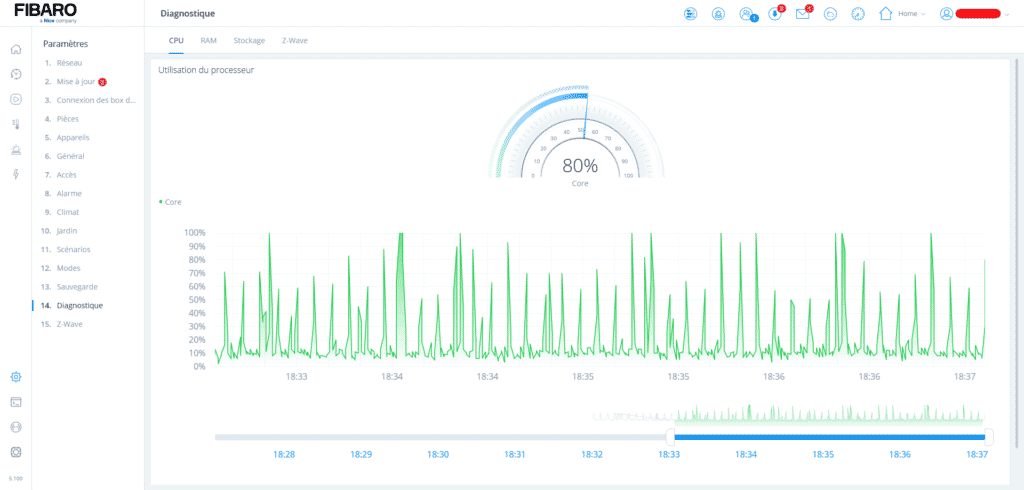Select the settings gear icon in sidebar
The image size is (1024, 490).
[16, 377]
